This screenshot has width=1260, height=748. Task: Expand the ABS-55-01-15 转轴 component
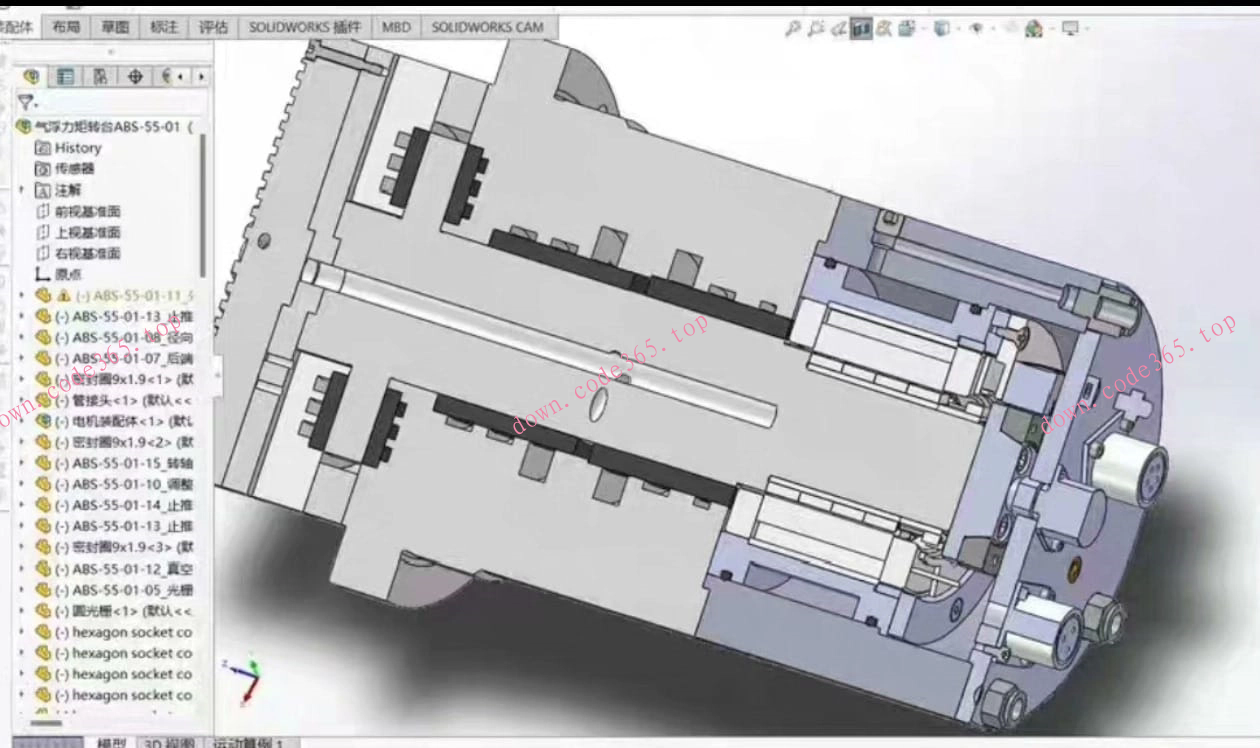[22, 463]
